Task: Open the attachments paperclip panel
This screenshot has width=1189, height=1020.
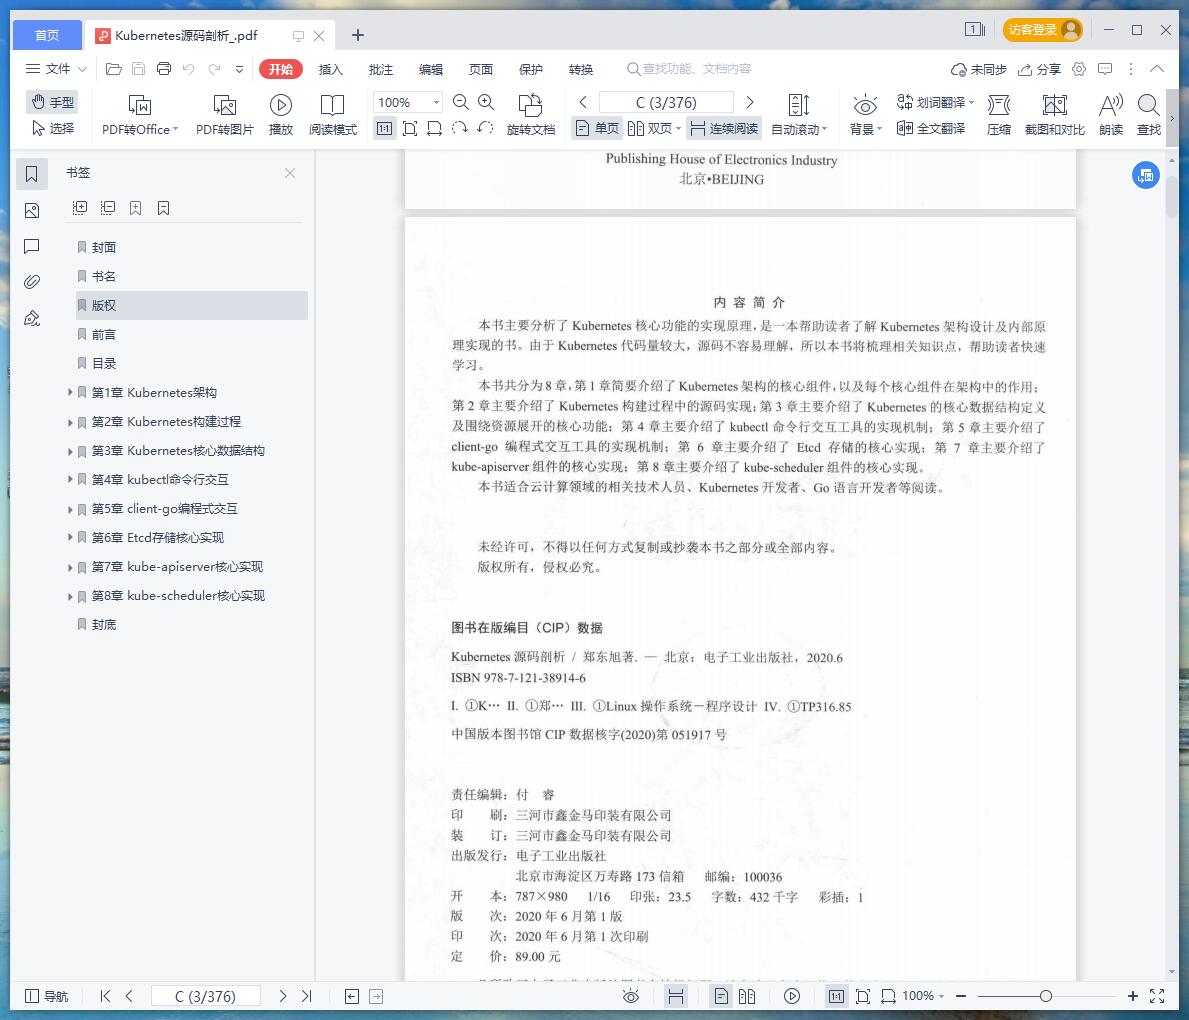Action: pyautogui.click(x=32, y=282)
